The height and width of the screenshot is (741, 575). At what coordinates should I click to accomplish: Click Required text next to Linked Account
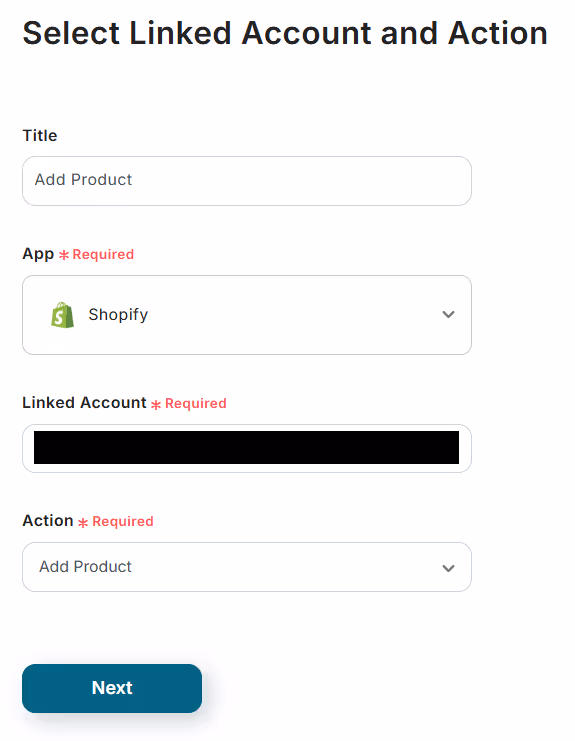pyautogui.click(x=196, y=403)
